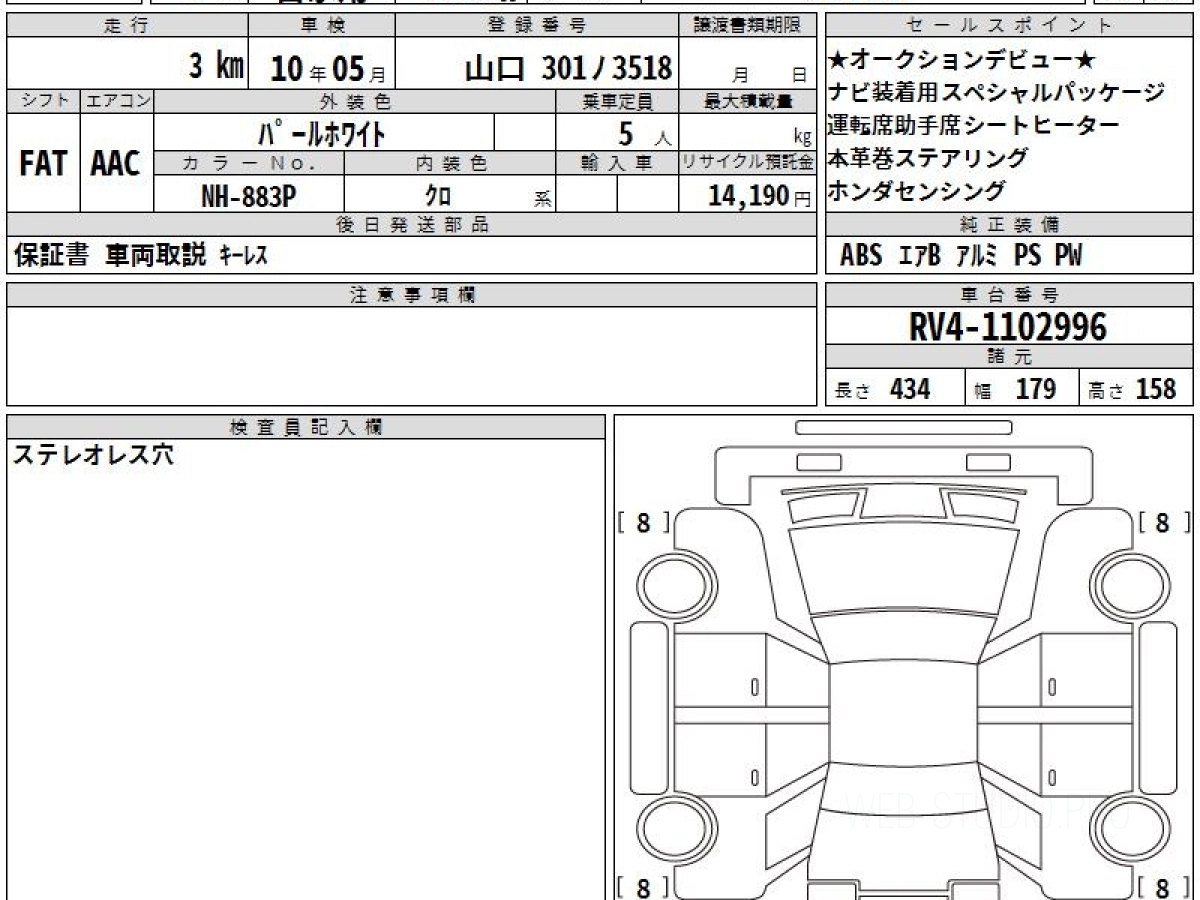Select the line "運転席助手席シートヒーター"
Viewport: 1200px width, 900px height.
click(x=974, y=125)
